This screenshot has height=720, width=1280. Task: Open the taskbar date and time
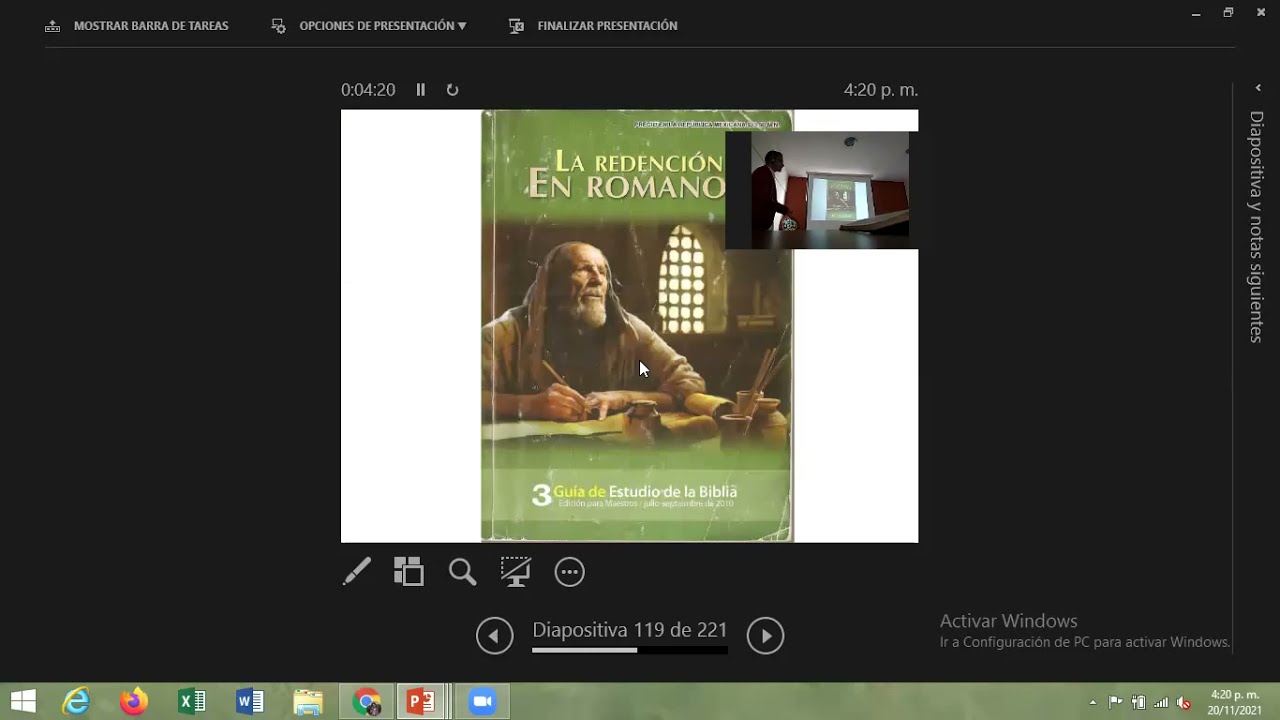[1235, 702]
